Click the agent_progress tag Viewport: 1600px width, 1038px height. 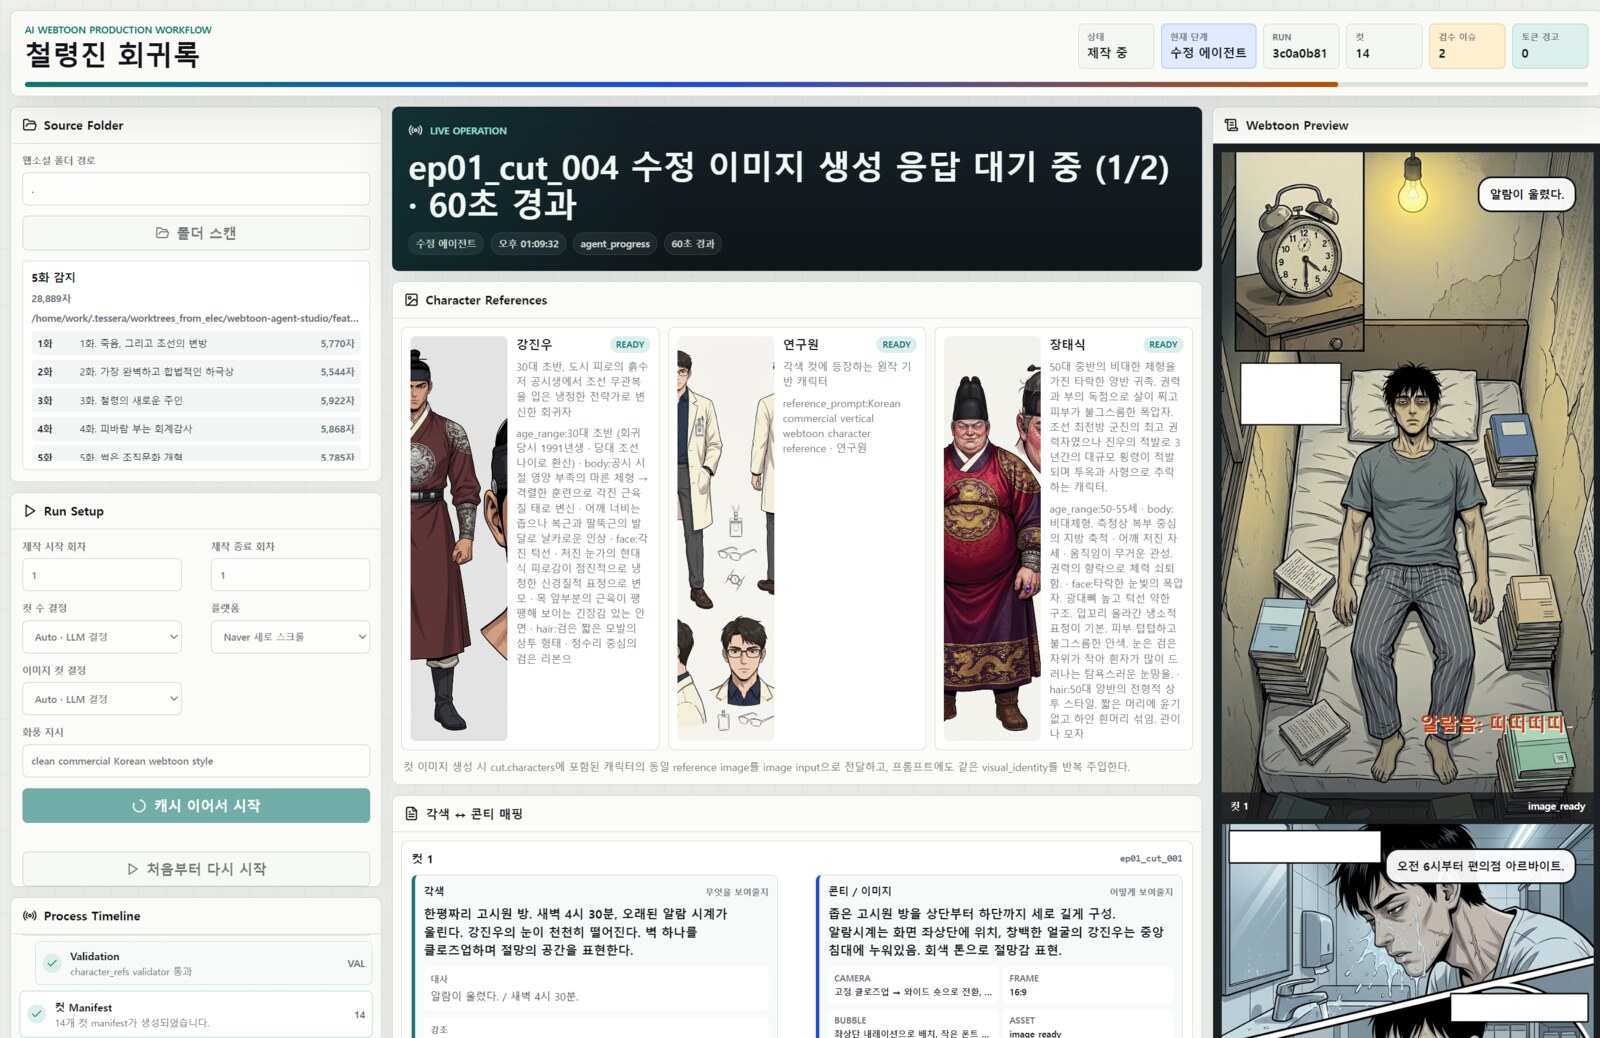615,244
